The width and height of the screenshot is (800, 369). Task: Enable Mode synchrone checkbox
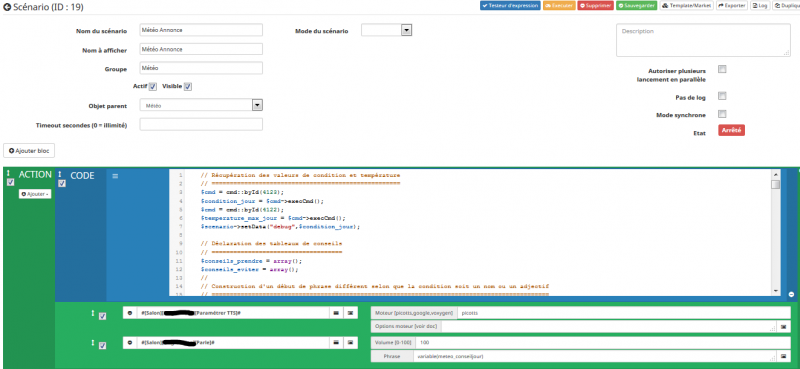coord(722,114)
